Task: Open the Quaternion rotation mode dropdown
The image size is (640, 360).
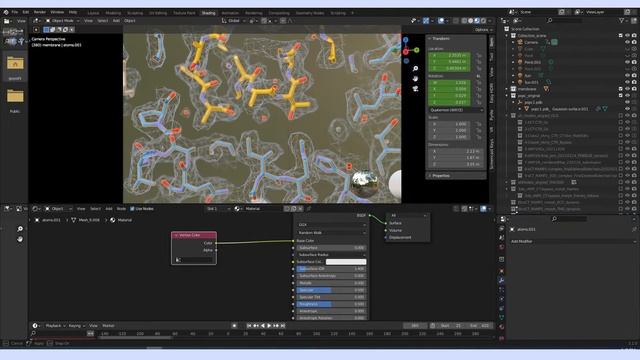Action: click(456, 110)
